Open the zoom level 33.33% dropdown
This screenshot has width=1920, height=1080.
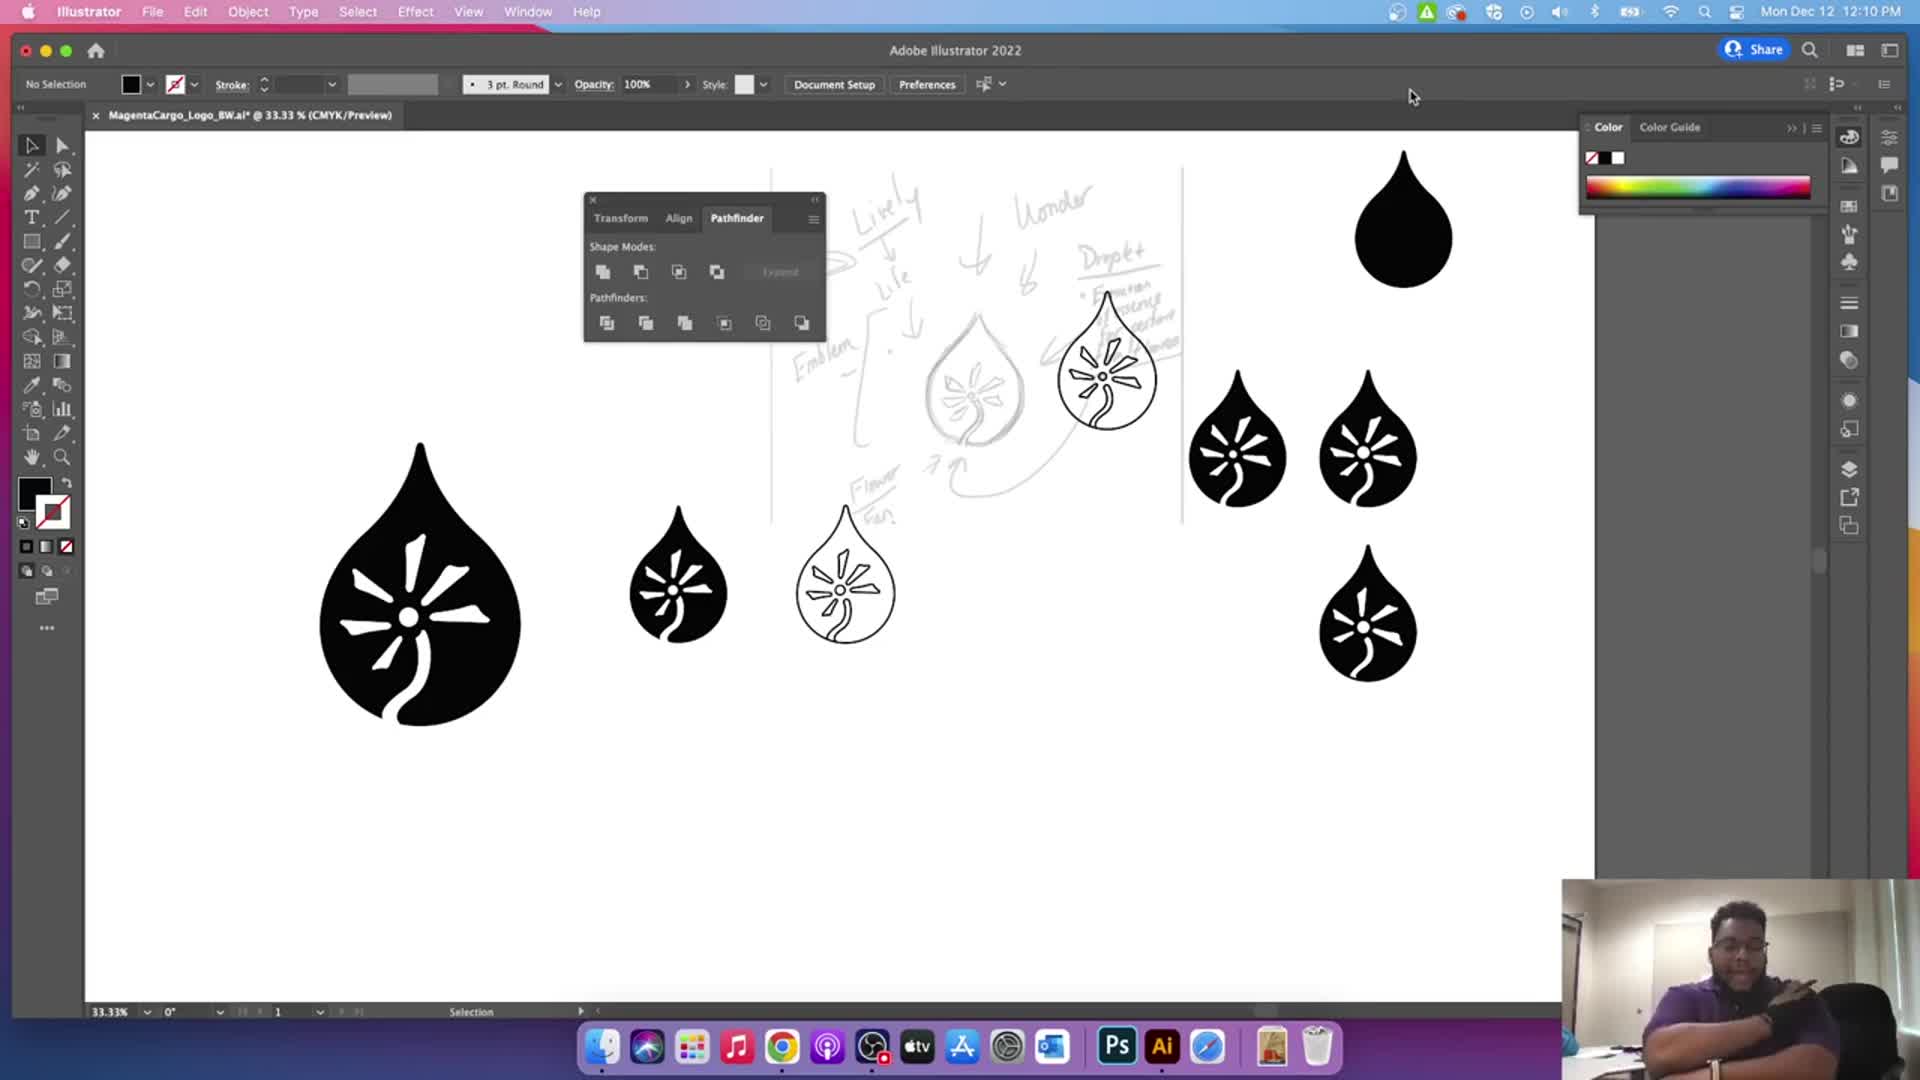click(147, 1012)
